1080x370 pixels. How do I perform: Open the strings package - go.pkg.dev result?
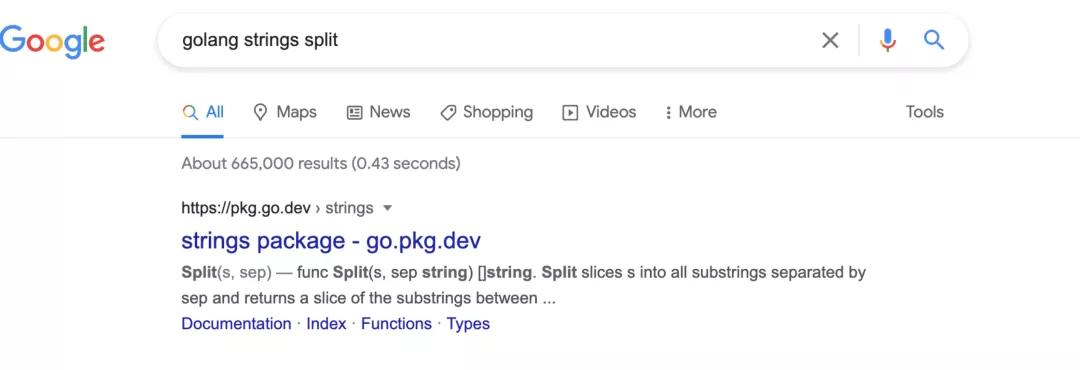click(x=331, y=240)
